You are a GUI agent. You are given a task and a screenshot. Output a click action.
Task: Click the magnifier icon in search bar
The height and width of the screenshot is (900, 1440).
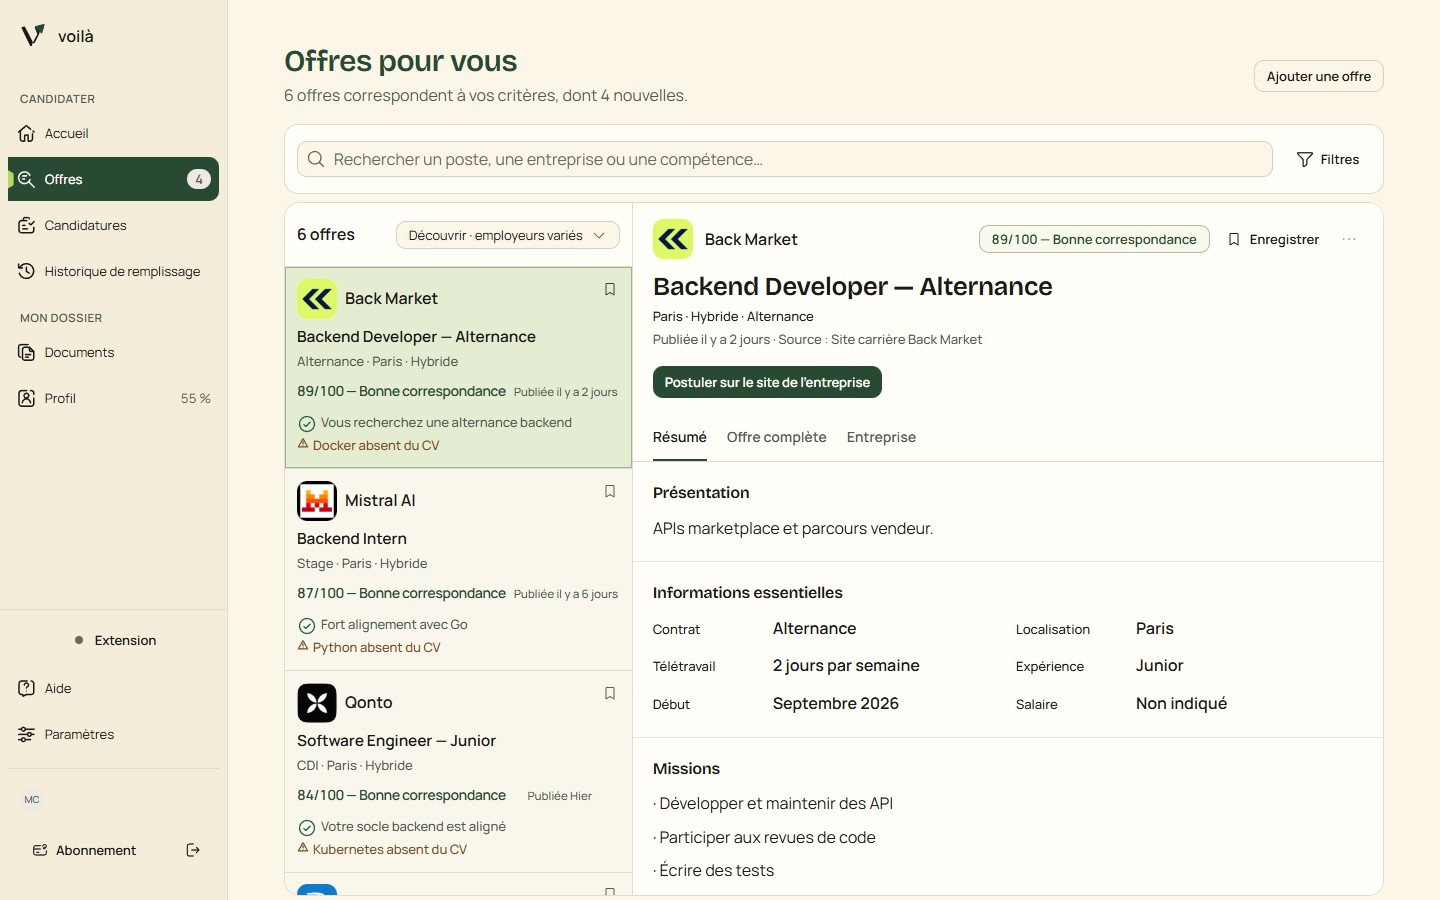click(x=316, y=159)
